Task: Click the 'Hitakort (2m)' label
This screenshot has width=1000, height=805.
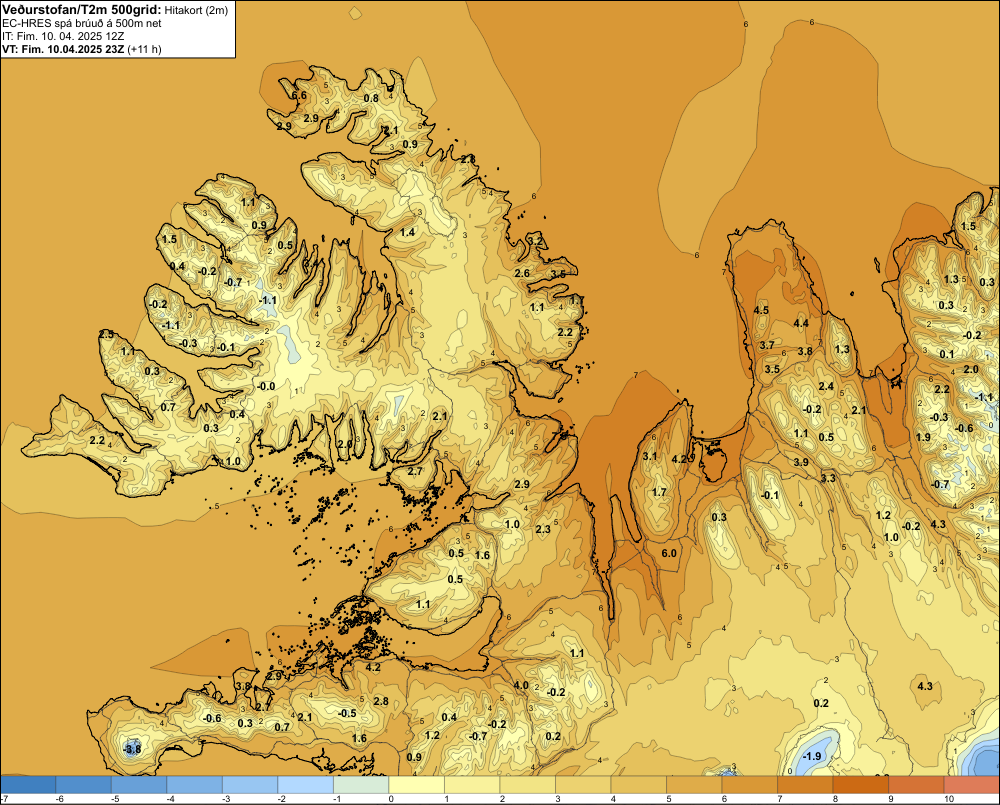Action: [x=196, y=10]
